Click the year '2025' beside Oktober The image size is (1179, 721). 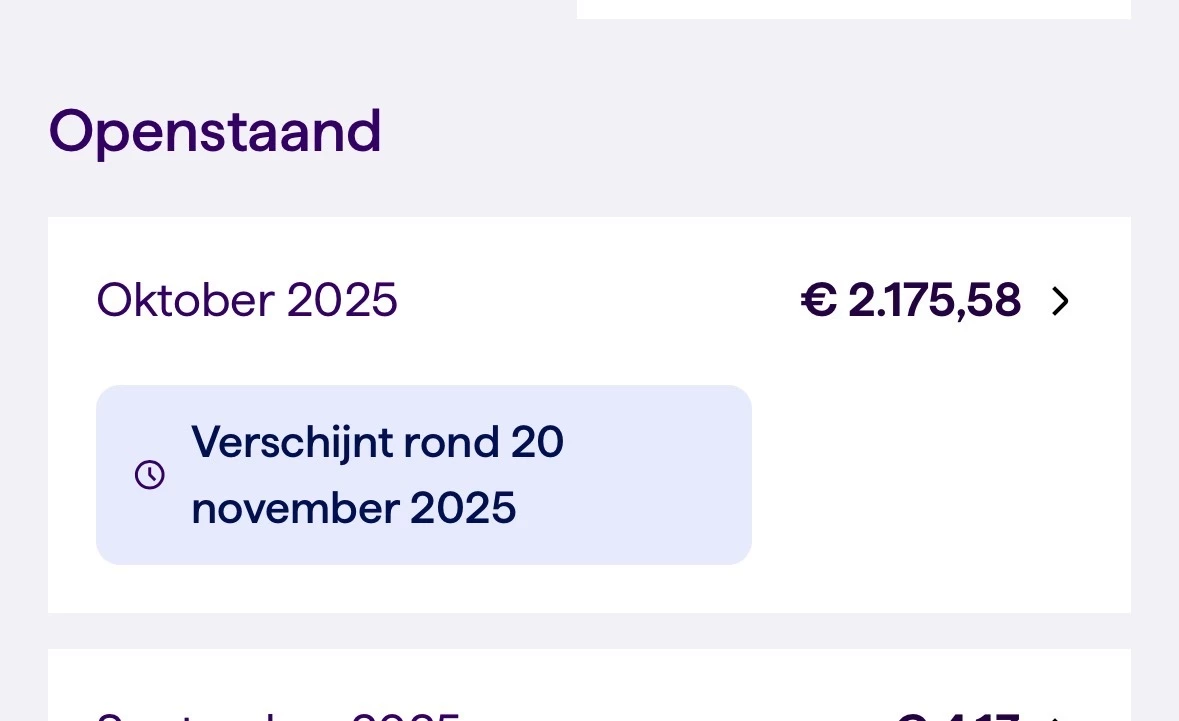(x=343, y=300)
